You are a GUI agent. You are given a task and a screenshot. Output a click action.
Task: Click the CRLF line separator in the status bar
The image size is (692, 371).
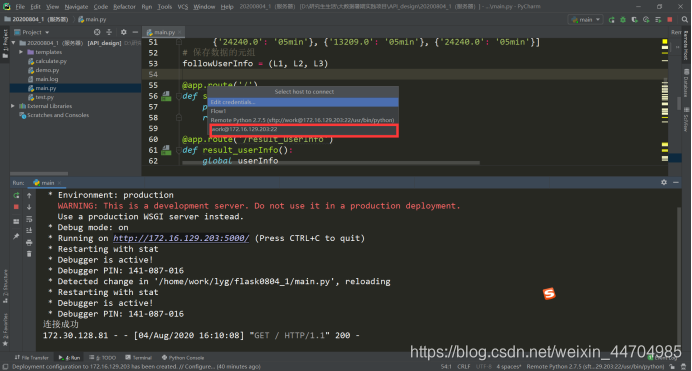[x=463, y=367]
